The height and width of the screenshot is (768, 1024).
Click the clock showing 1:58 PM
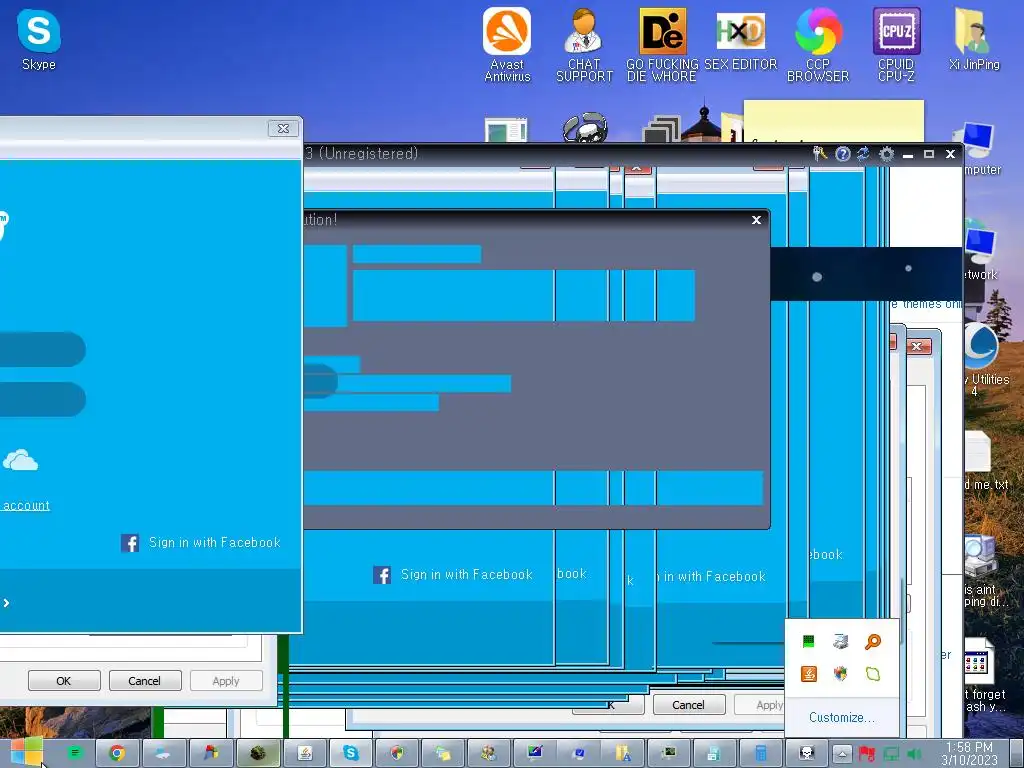(x=969, y=753)
